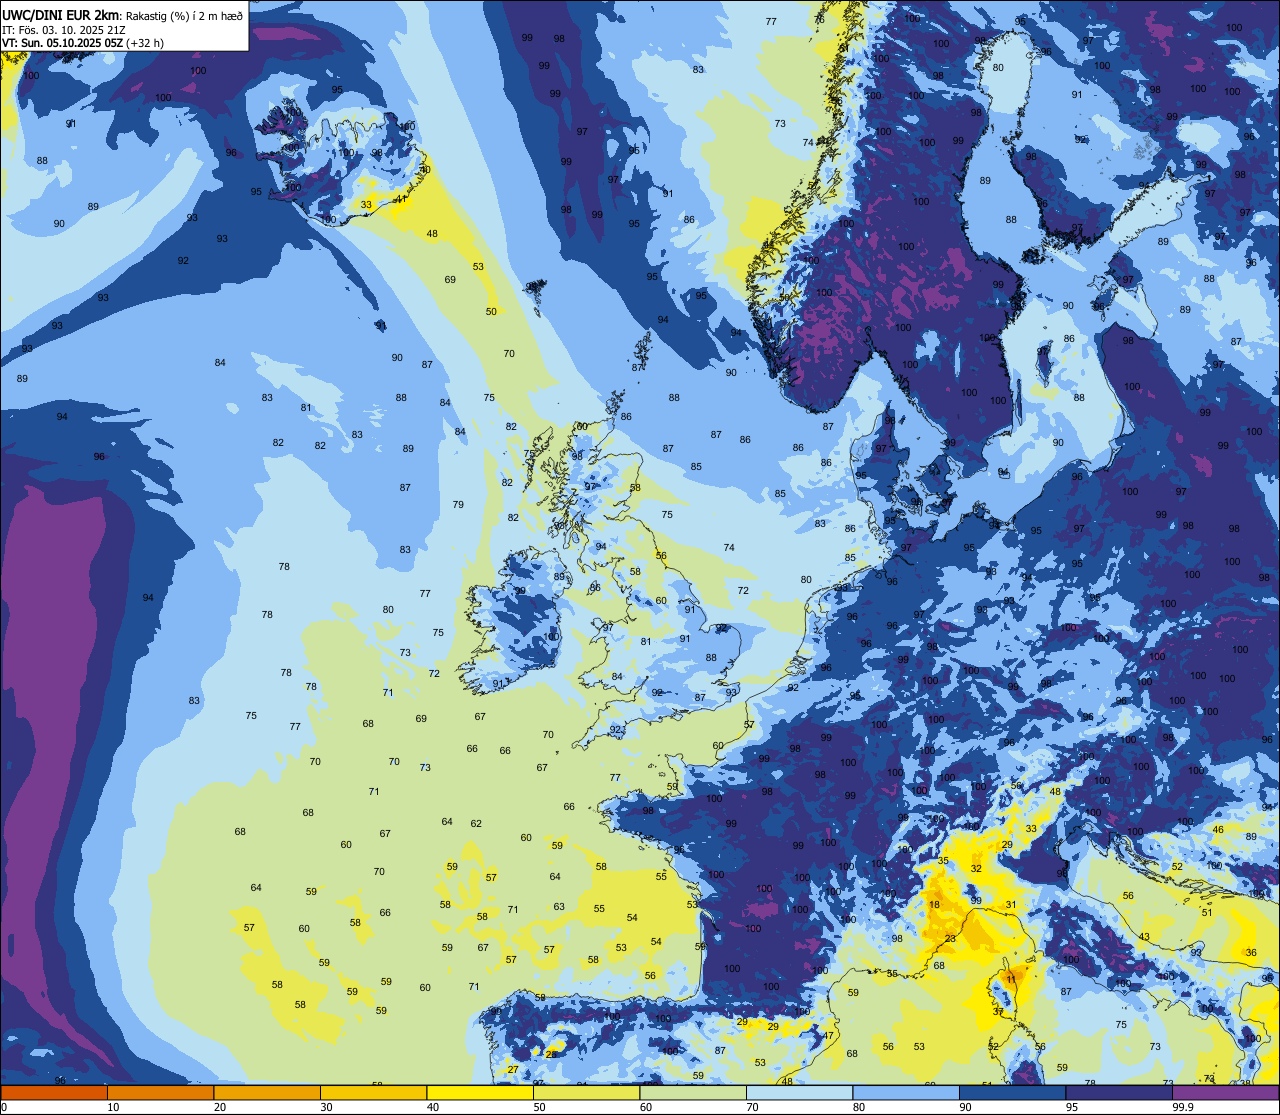Click the map humidity value '11'
The height and width of the screenshot is (1115, 1280).
pos(1012,978)
